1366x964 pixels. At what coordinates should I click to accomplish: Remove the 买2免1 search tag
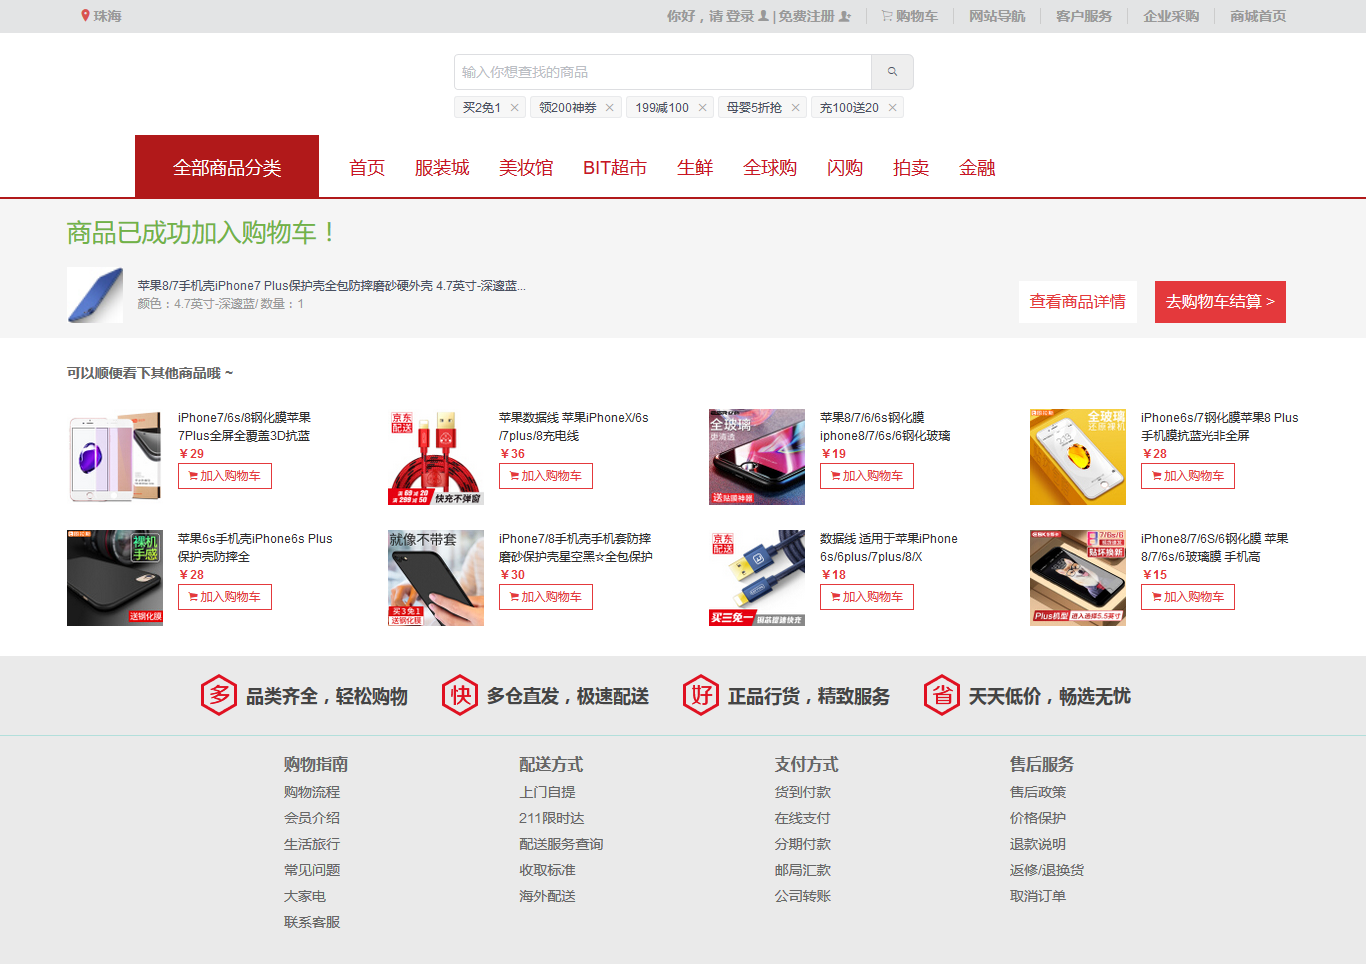point(514,108)
